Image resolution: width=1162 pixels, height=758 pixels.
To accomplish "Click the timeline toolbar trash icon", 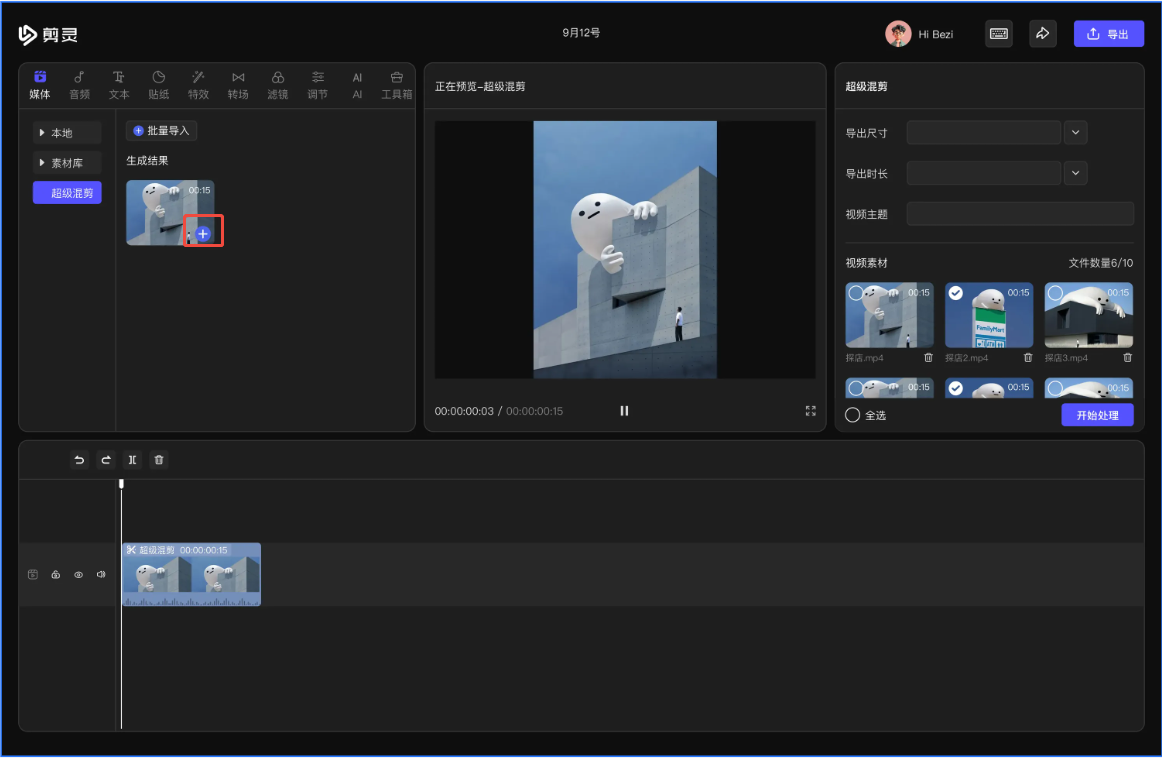I will [159, 460].
